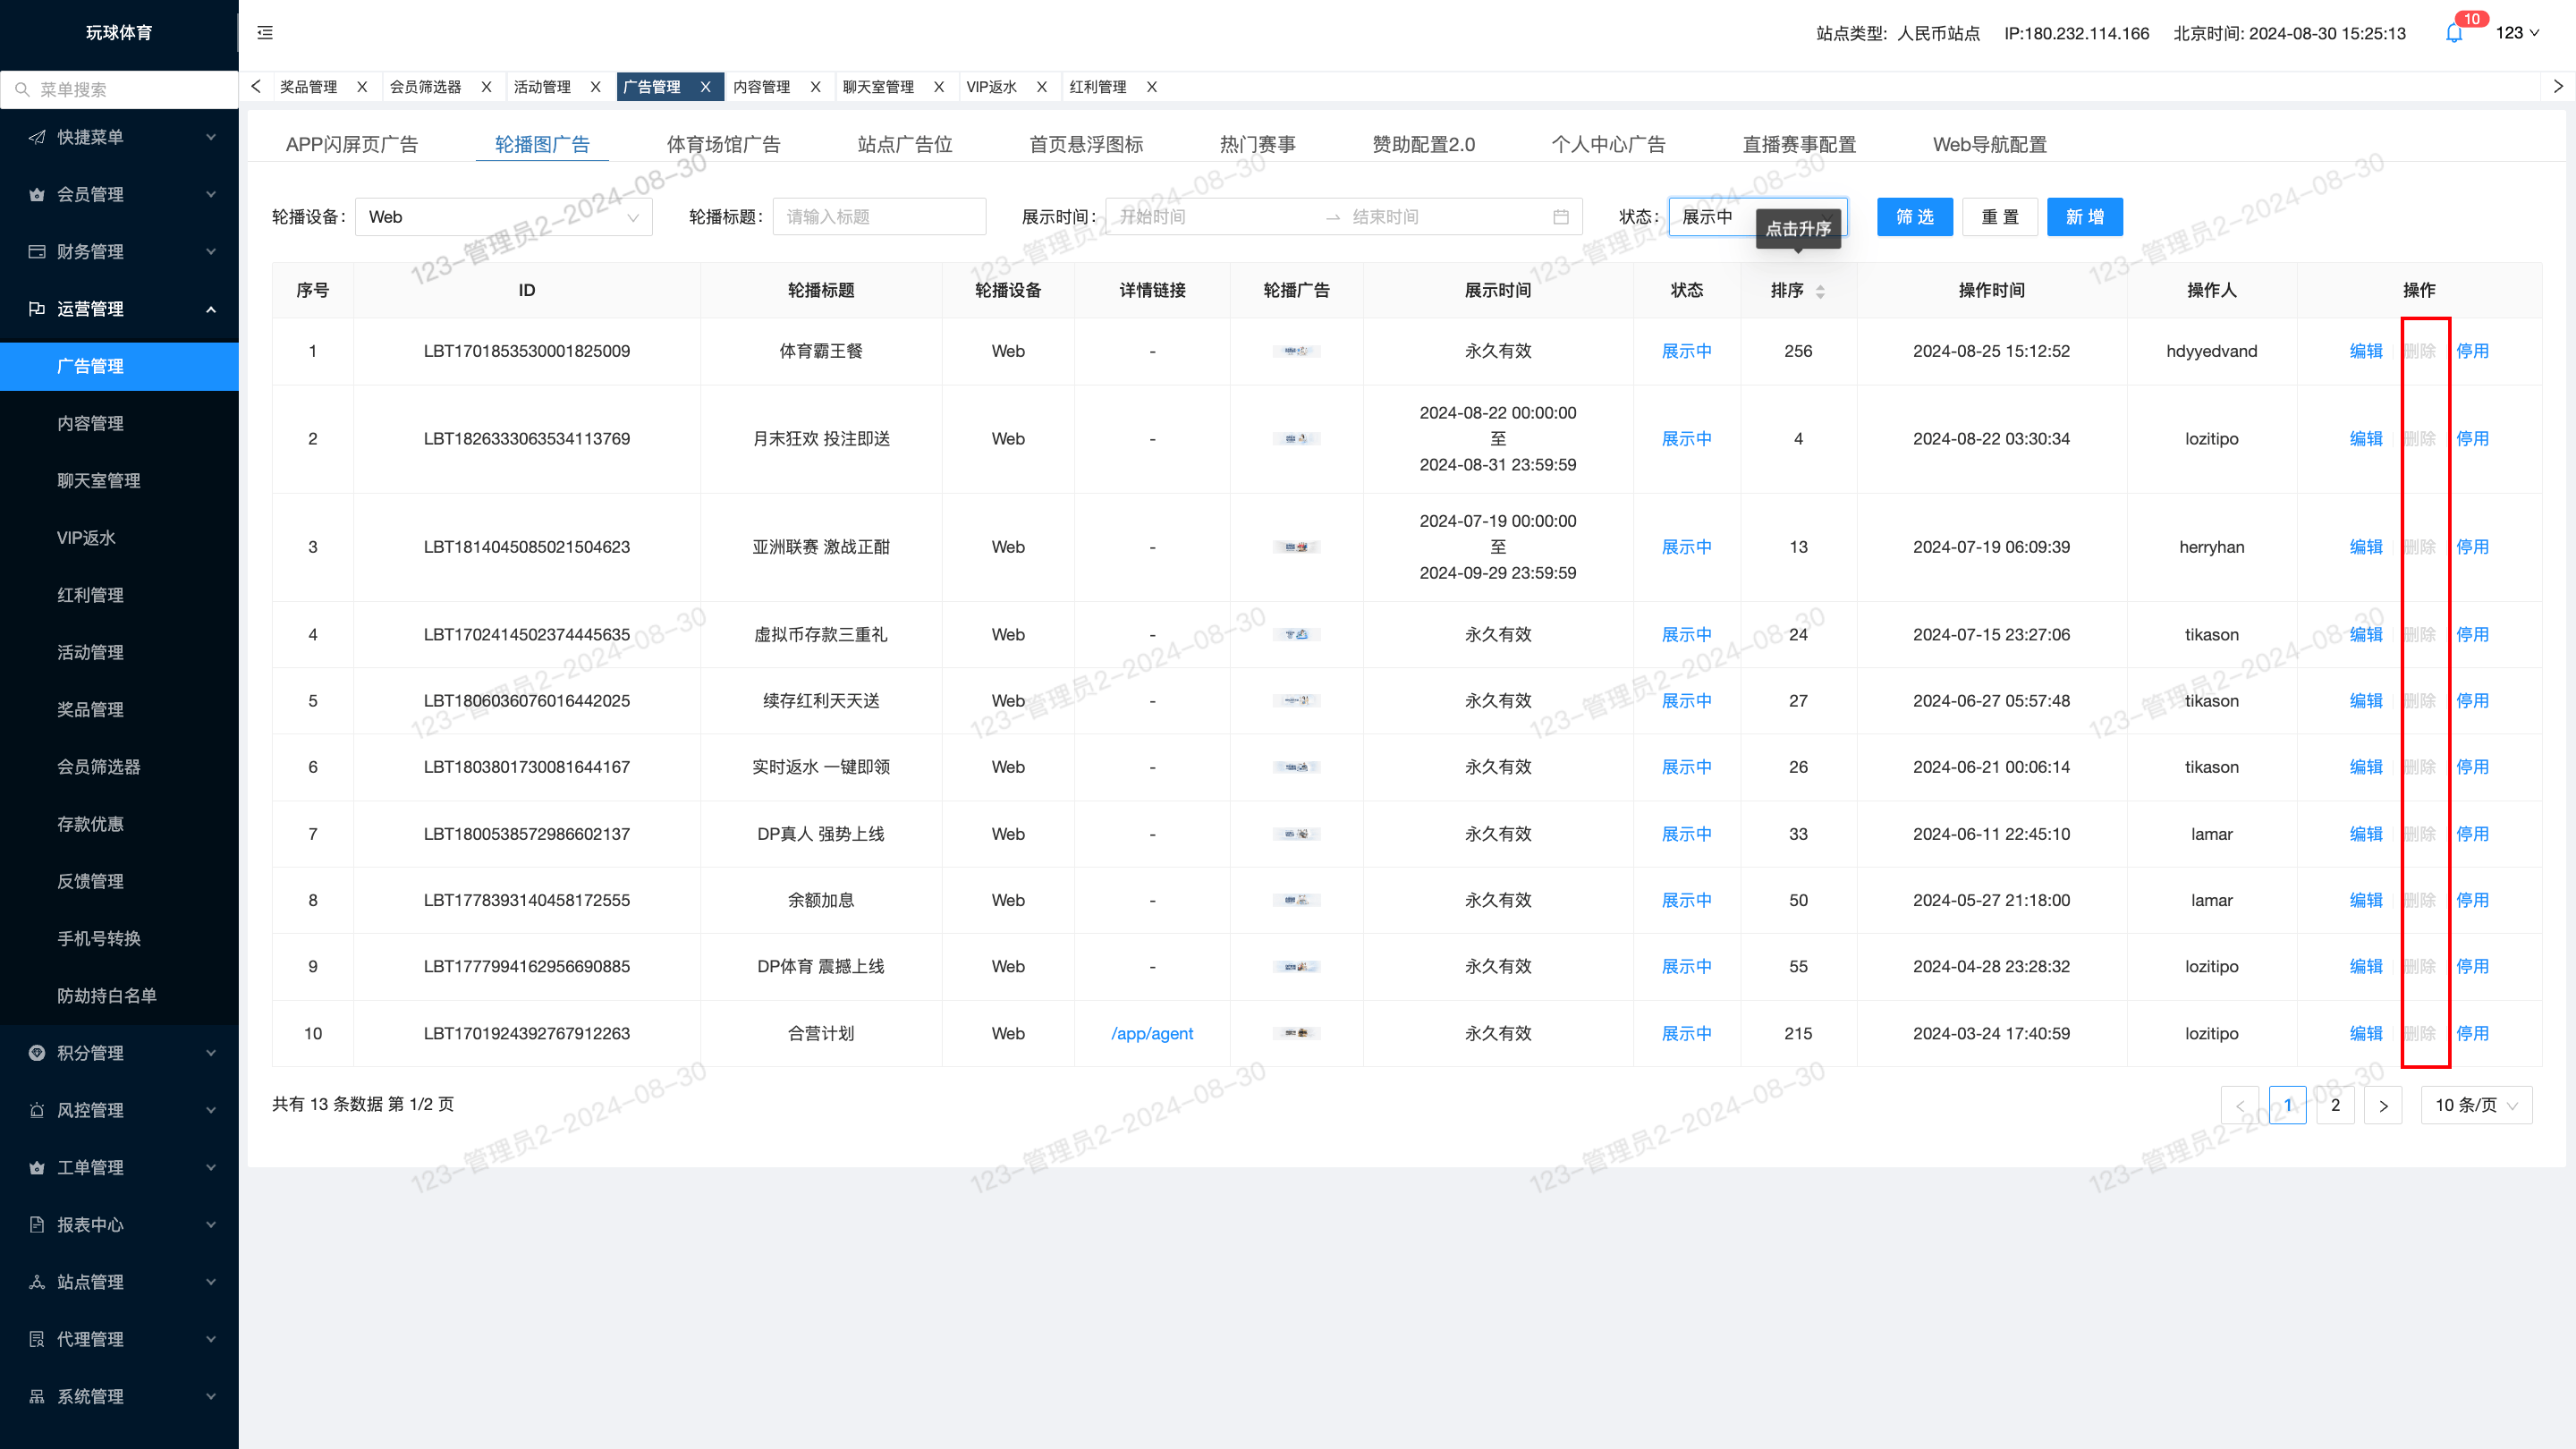Go to the next page arrow
The image size is (2576, 1449).
click(2383, 1105)
